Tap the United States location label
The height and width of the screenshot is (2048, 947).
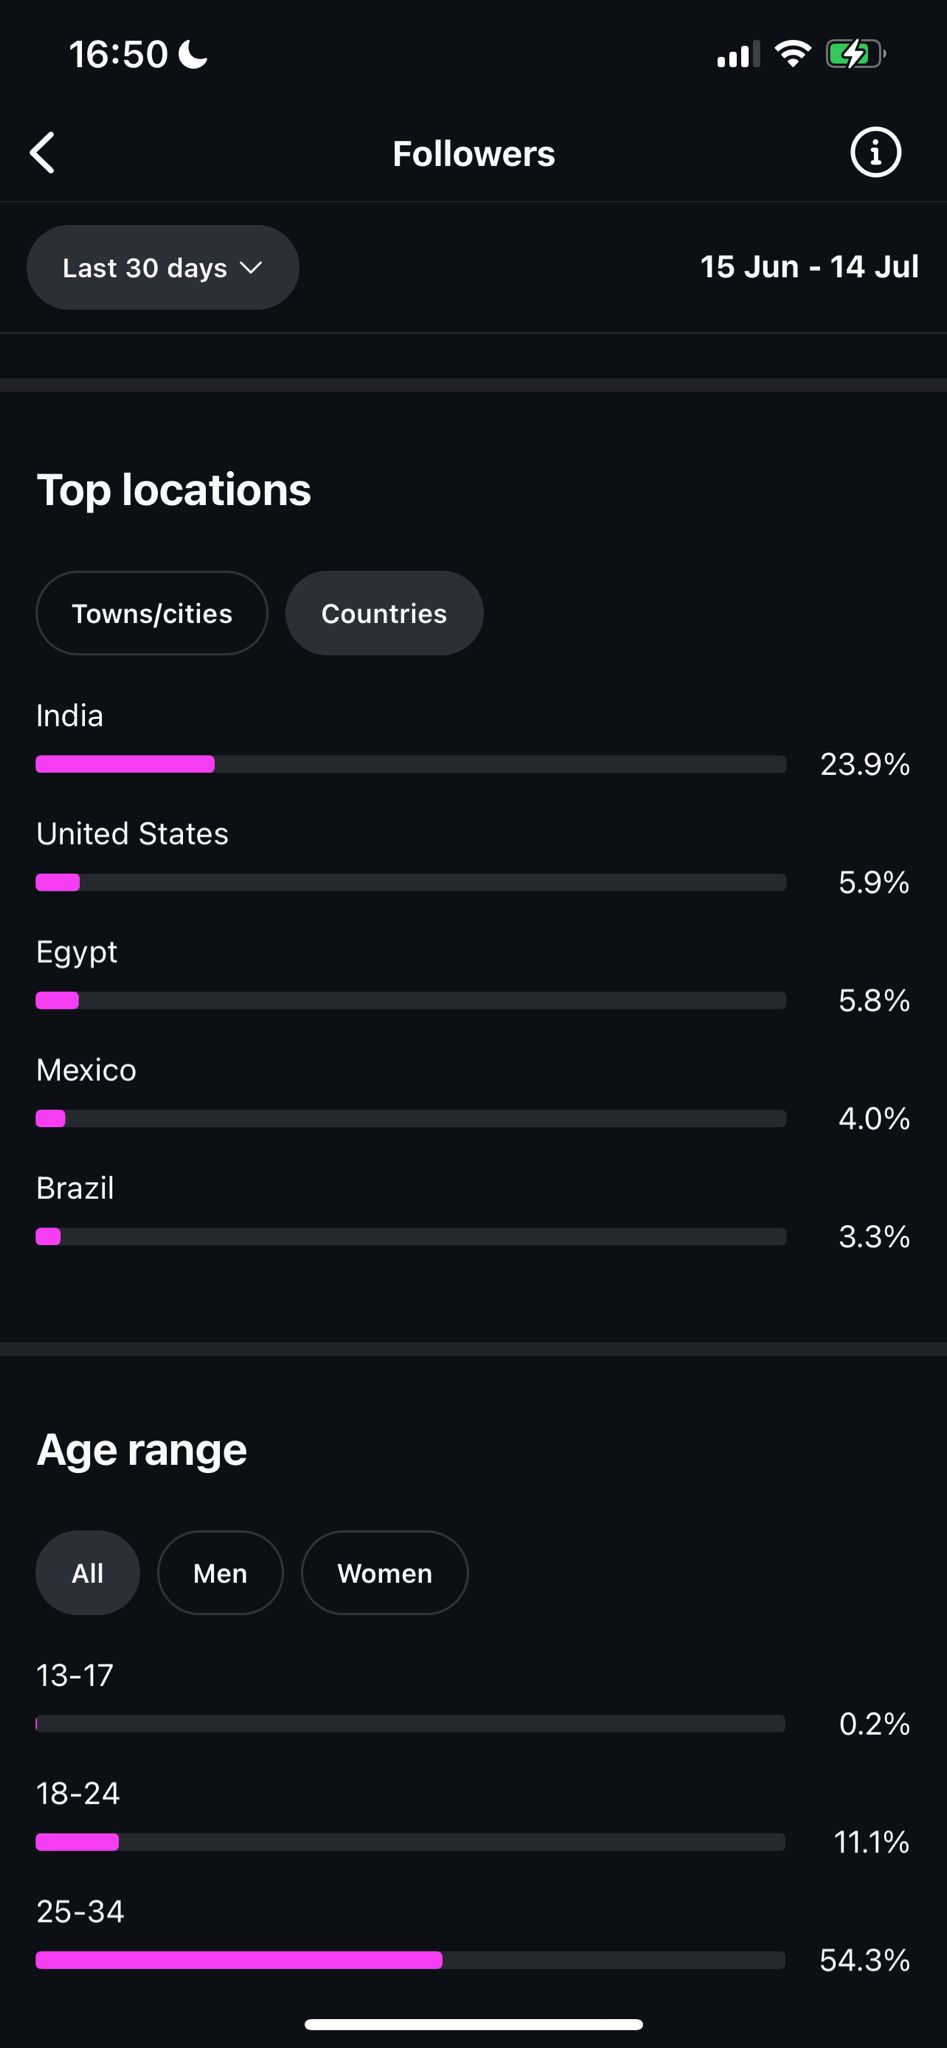[x=132, y=834]
